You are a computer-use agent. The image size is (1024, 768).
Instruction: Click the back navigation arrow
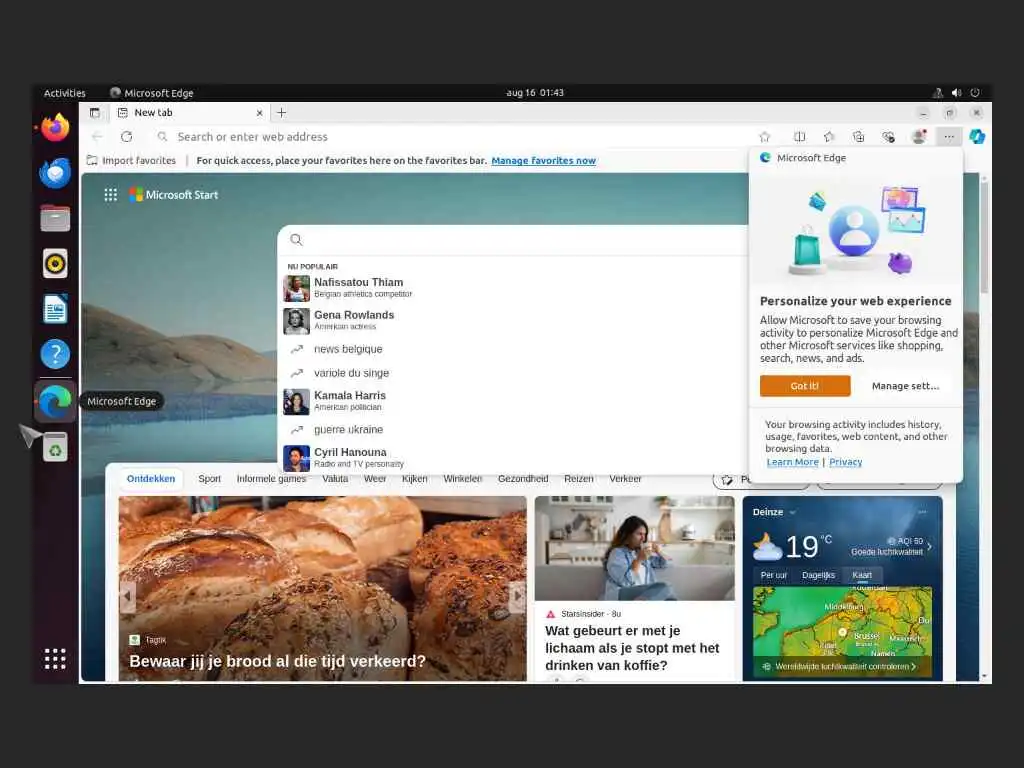pos(97,136)
